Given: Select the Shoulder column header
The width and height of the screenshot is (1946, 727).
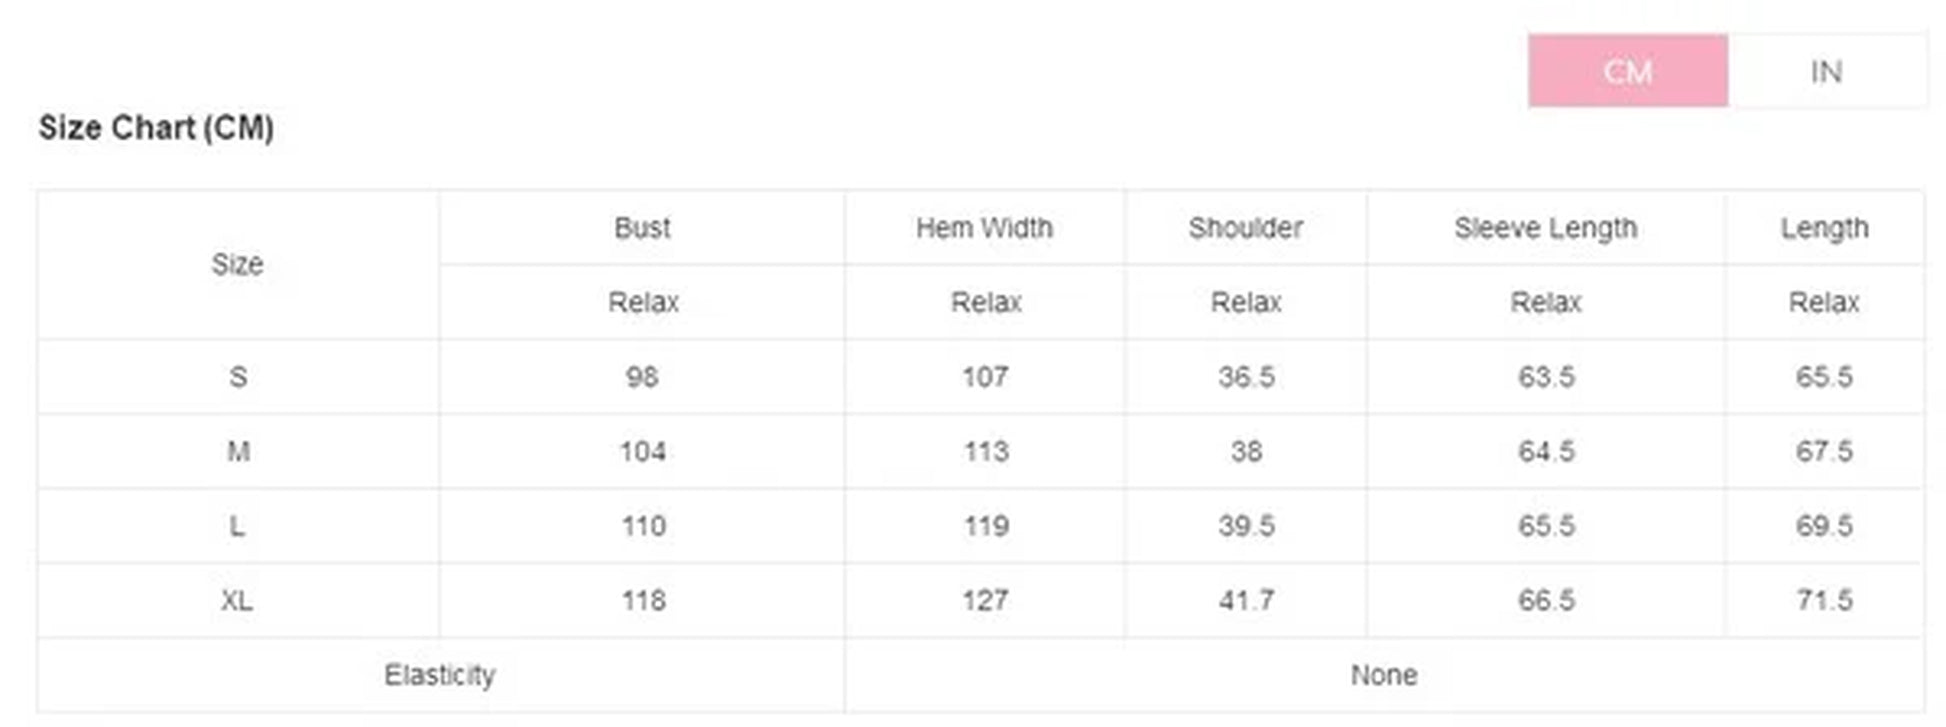Looking at the screenshot, I should [x=1245, y=228].
